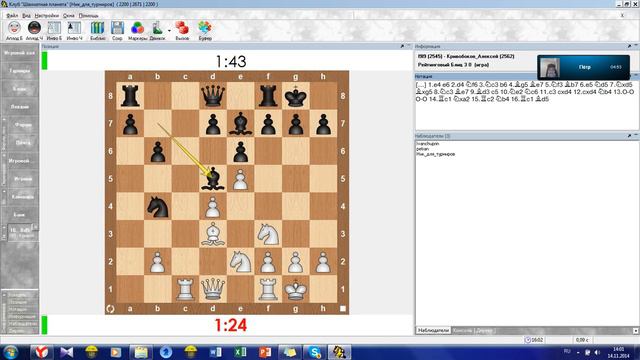Click the white rook on c1

click(x=185, y=289)
